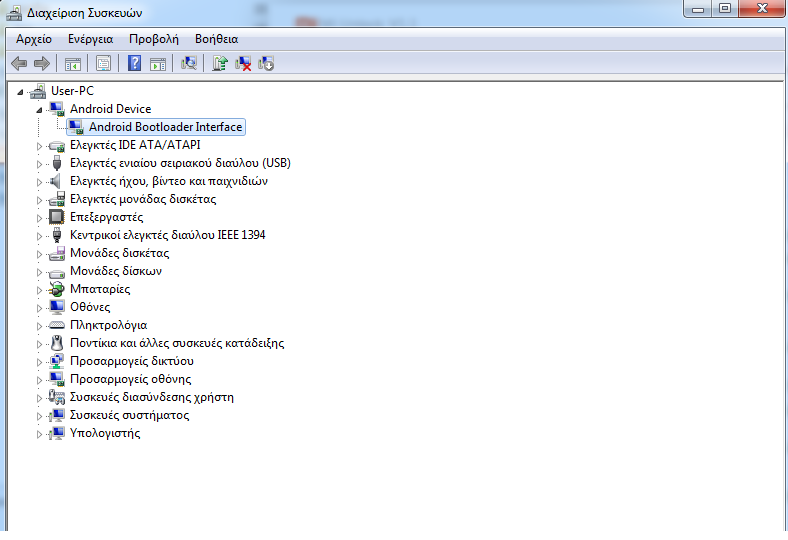Click the Επεξεργαστές chip icon

pyautogui.click(x=56, y=217)
